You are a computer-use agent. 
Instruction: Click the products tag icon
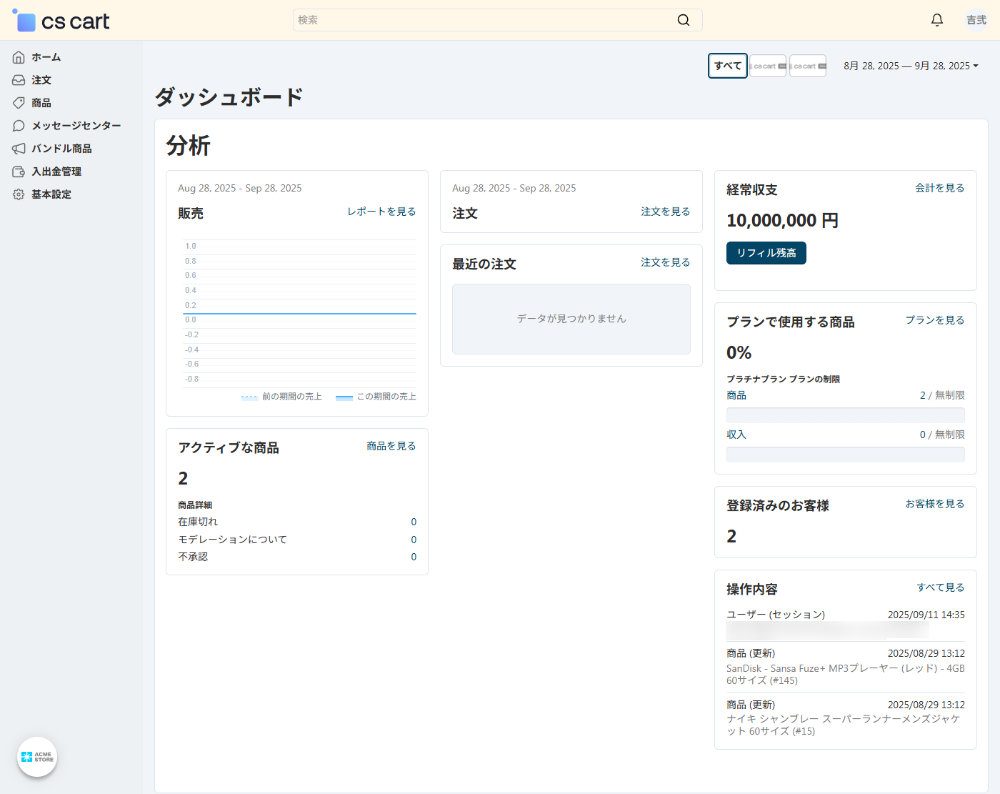coord(18,103)
